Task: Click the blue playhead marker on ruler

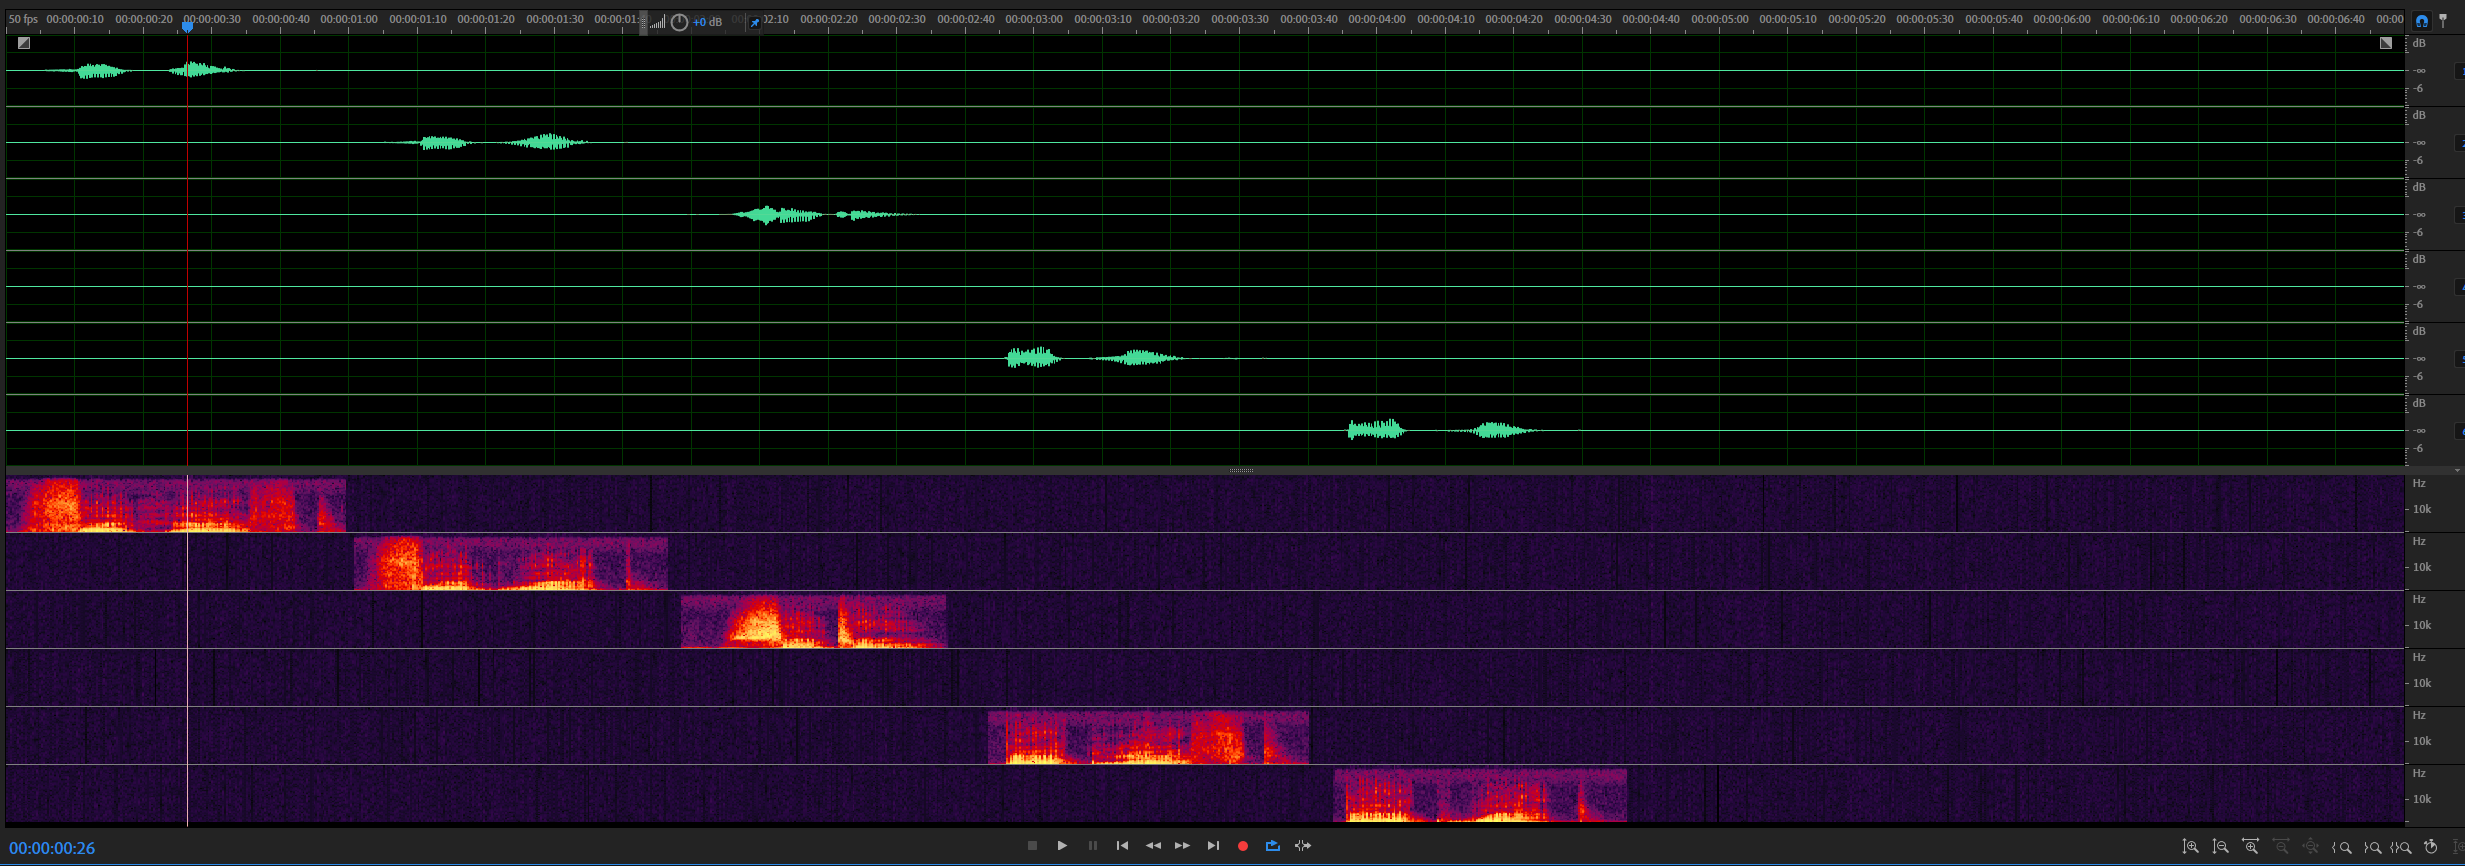Action: 187,26
